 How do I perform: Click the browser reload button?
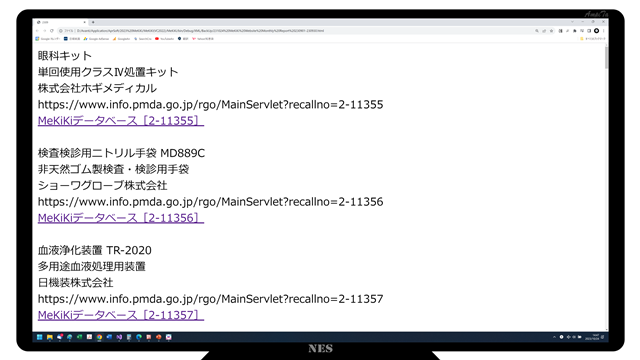(x=51, y=31)
